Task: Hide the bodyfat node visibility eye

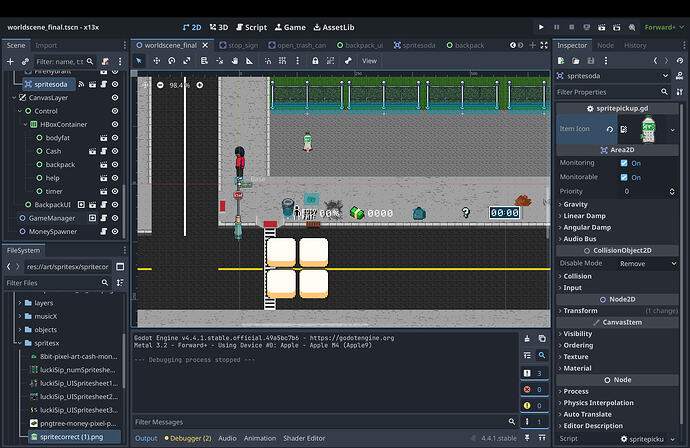Action: point(115,138)
